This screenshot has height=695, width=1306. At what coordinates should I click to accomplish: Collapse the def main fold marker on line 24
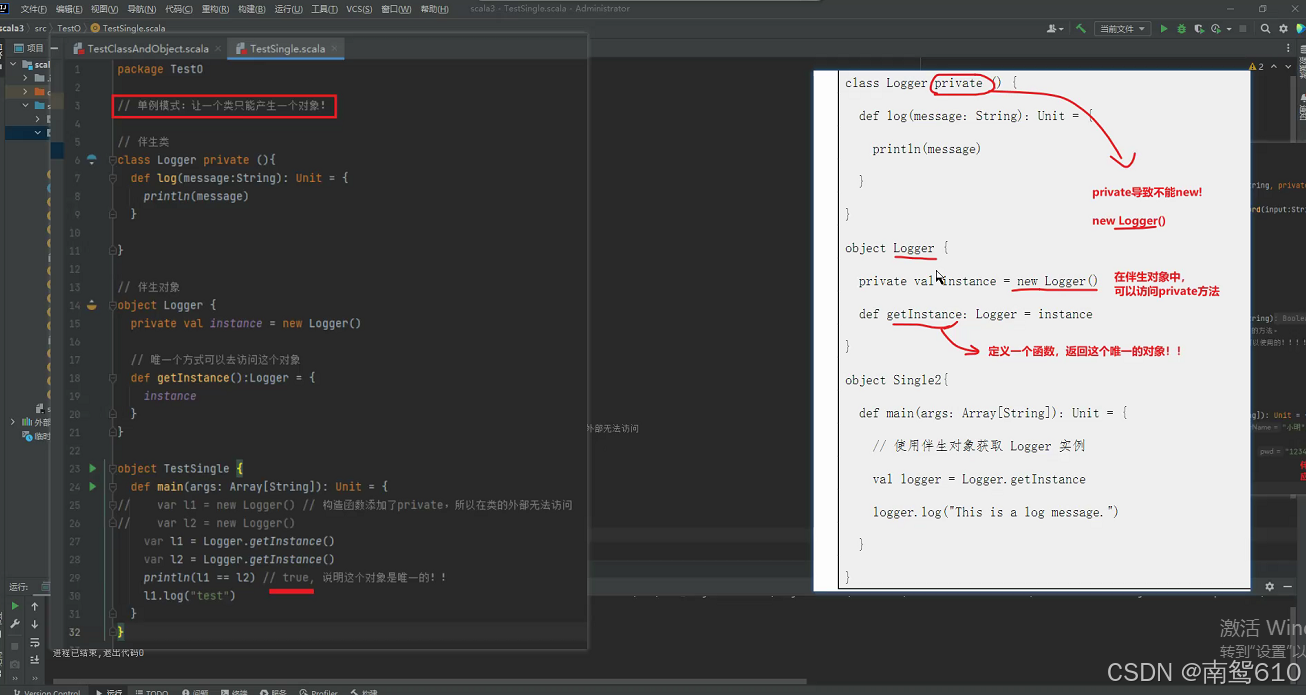[114, 487]
